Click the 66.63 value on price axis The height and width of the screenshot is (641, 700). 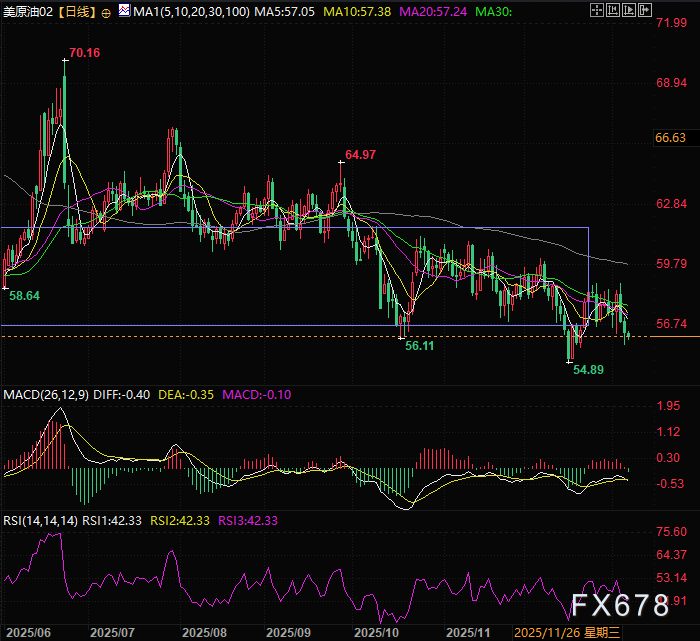[x=669, y=137]
